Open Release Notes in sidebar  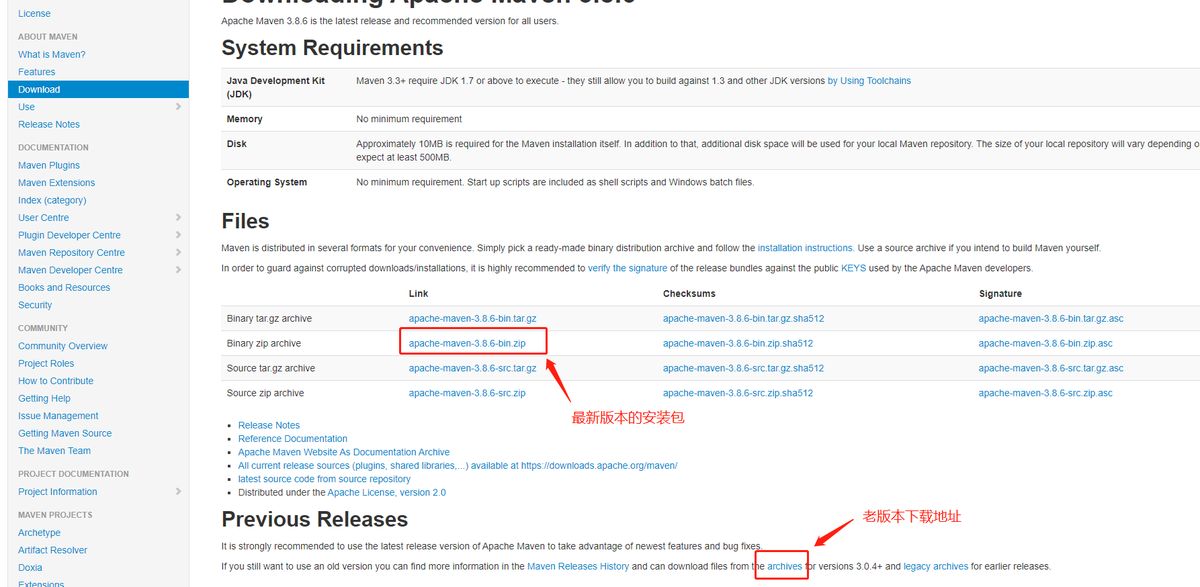click(49, 125)
